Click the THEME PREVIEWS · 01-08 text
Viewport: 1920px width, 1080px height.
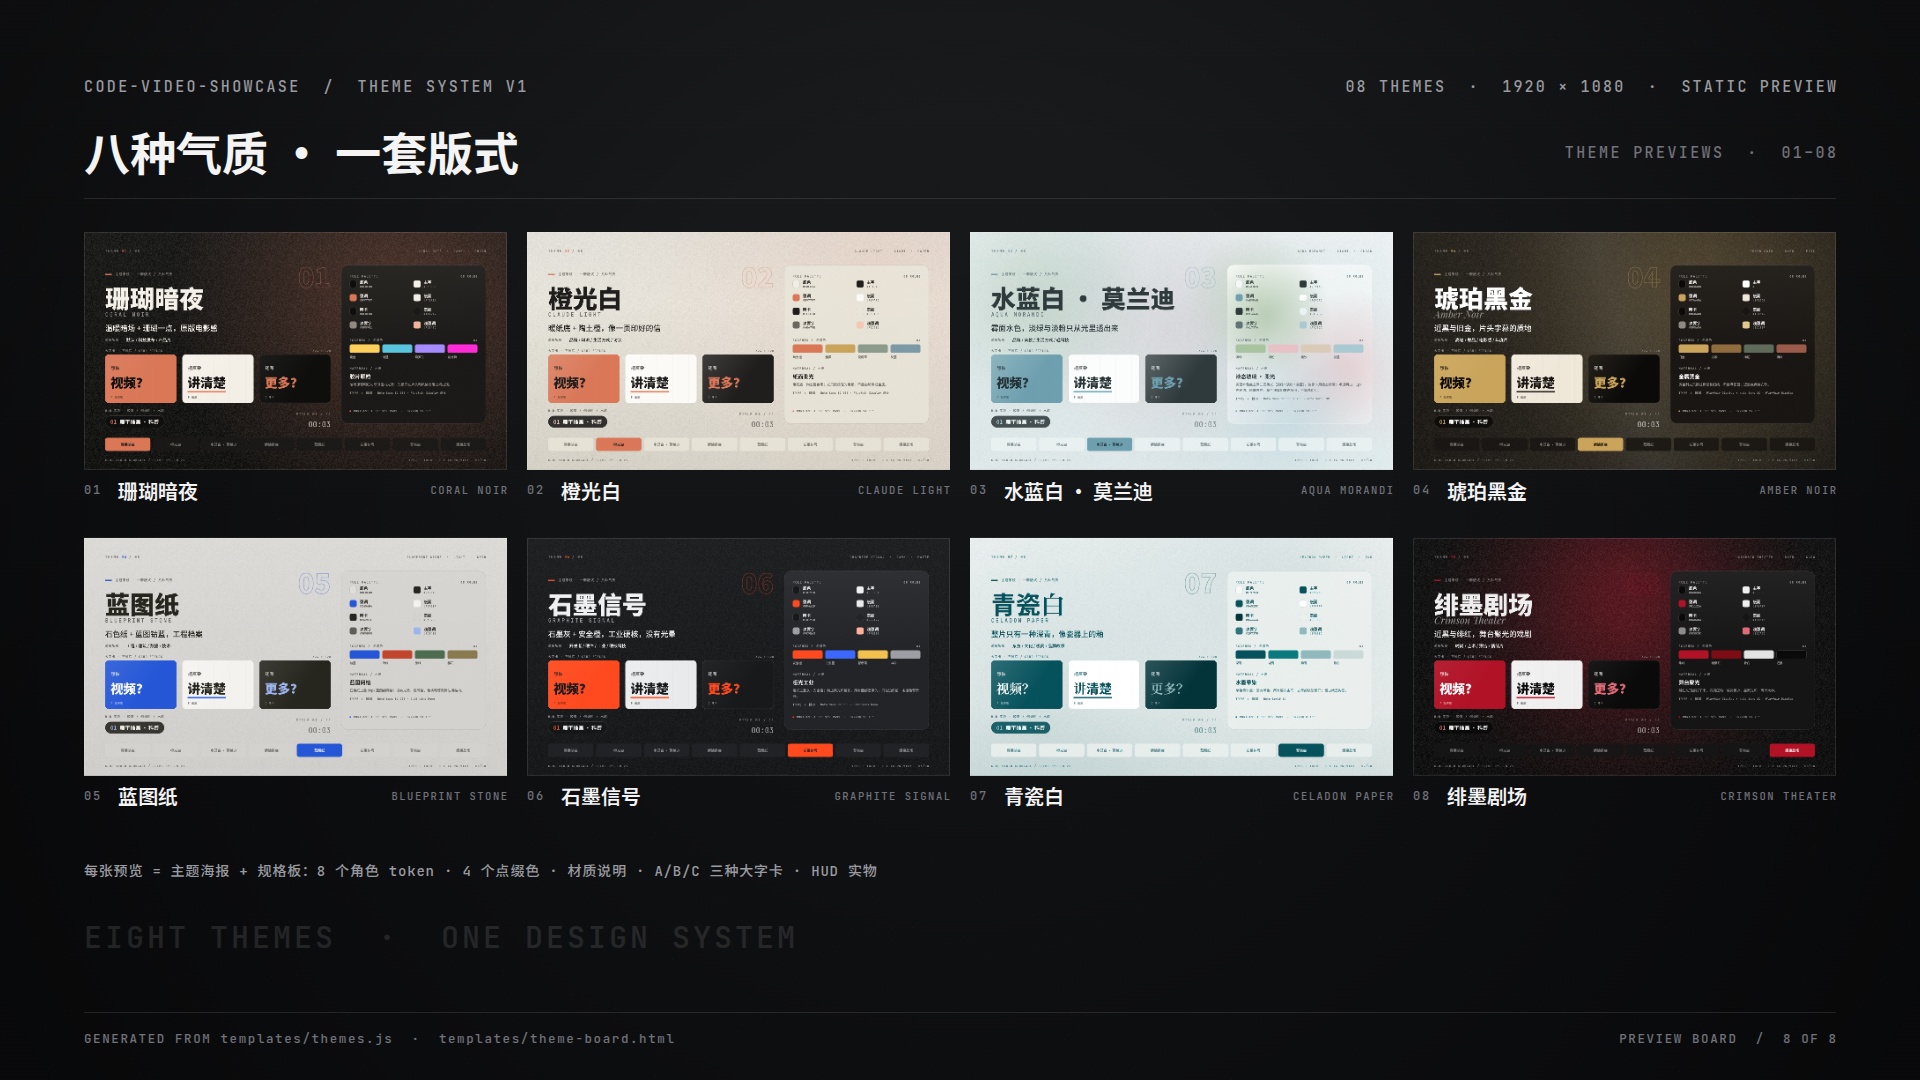(1701, 153)
